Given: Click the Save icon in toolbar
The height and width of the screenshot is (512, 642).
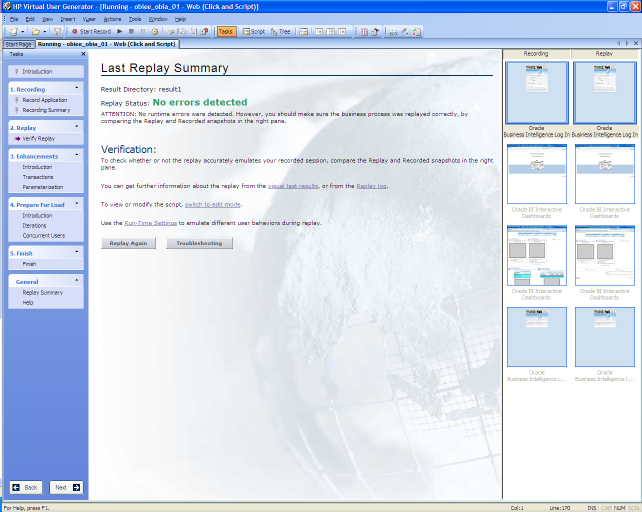Looking at the screenshot, I should tap(57, 31).
